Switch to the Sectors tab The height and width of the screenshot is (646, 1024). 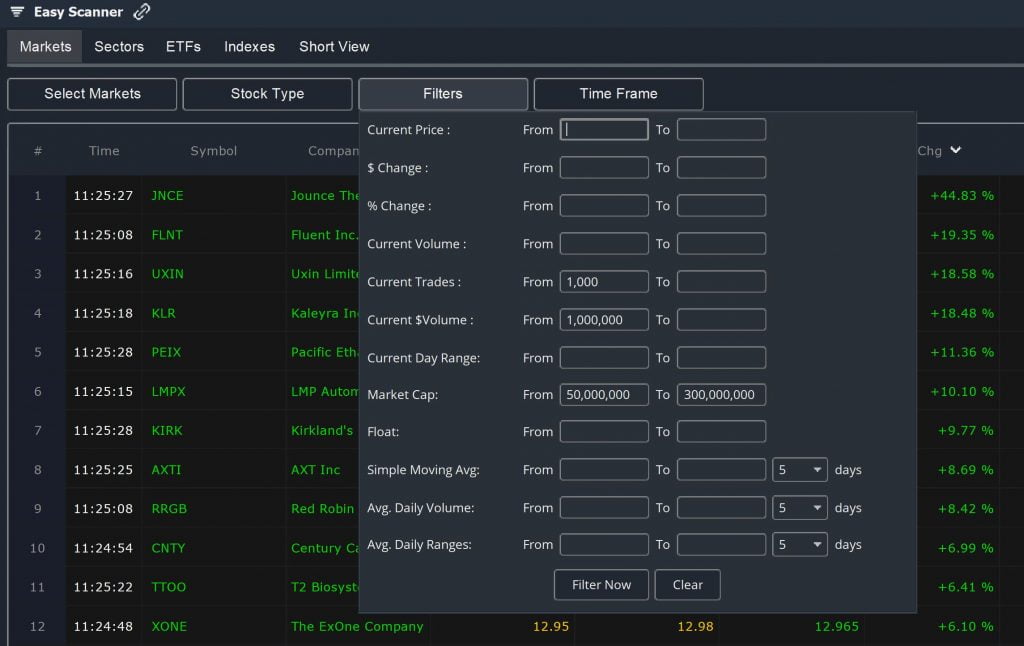tap(119, 47)
